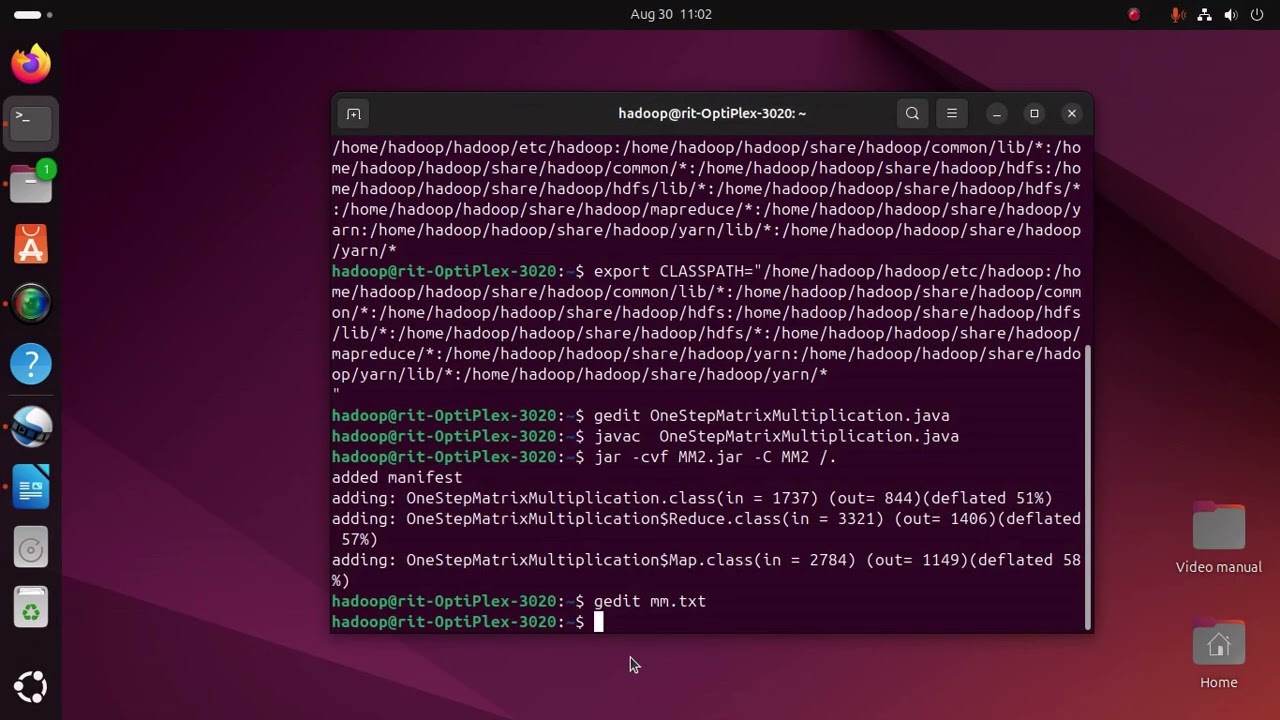
Task: Open the volume icon in the top bar
Action: [1230, 14]
